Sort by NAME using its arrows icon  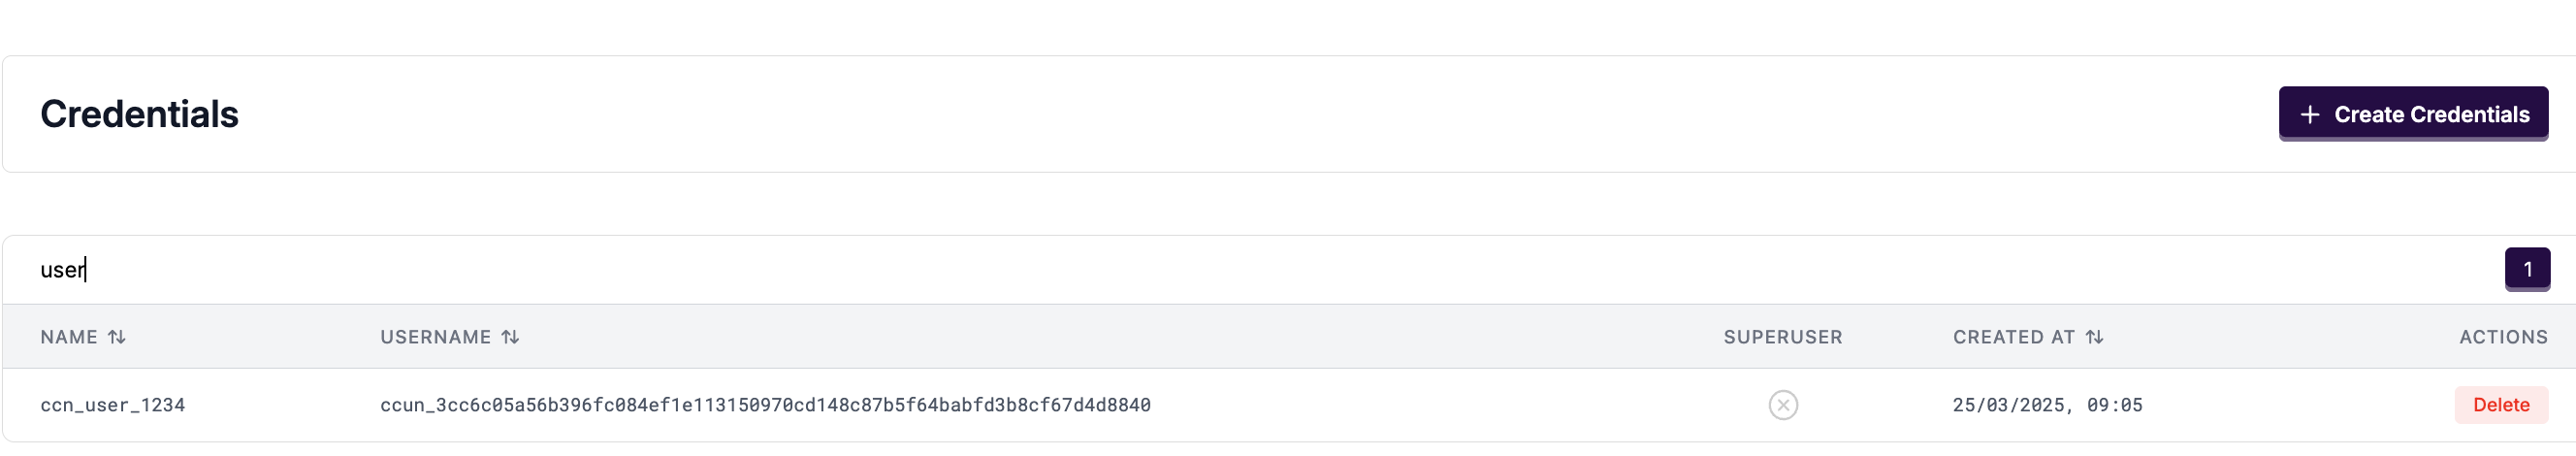click(x=117, y=337)
